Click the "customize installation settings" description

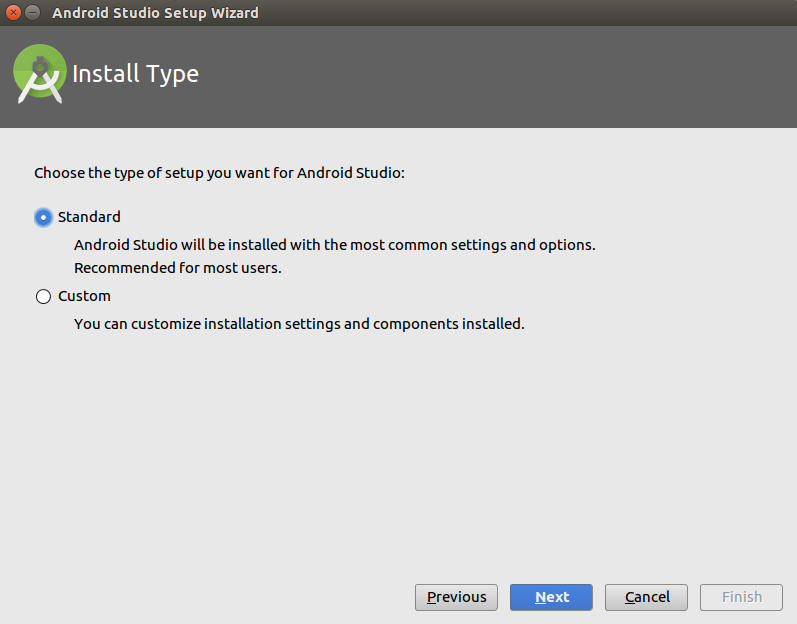pyautogui.click(x=298, y=324)
